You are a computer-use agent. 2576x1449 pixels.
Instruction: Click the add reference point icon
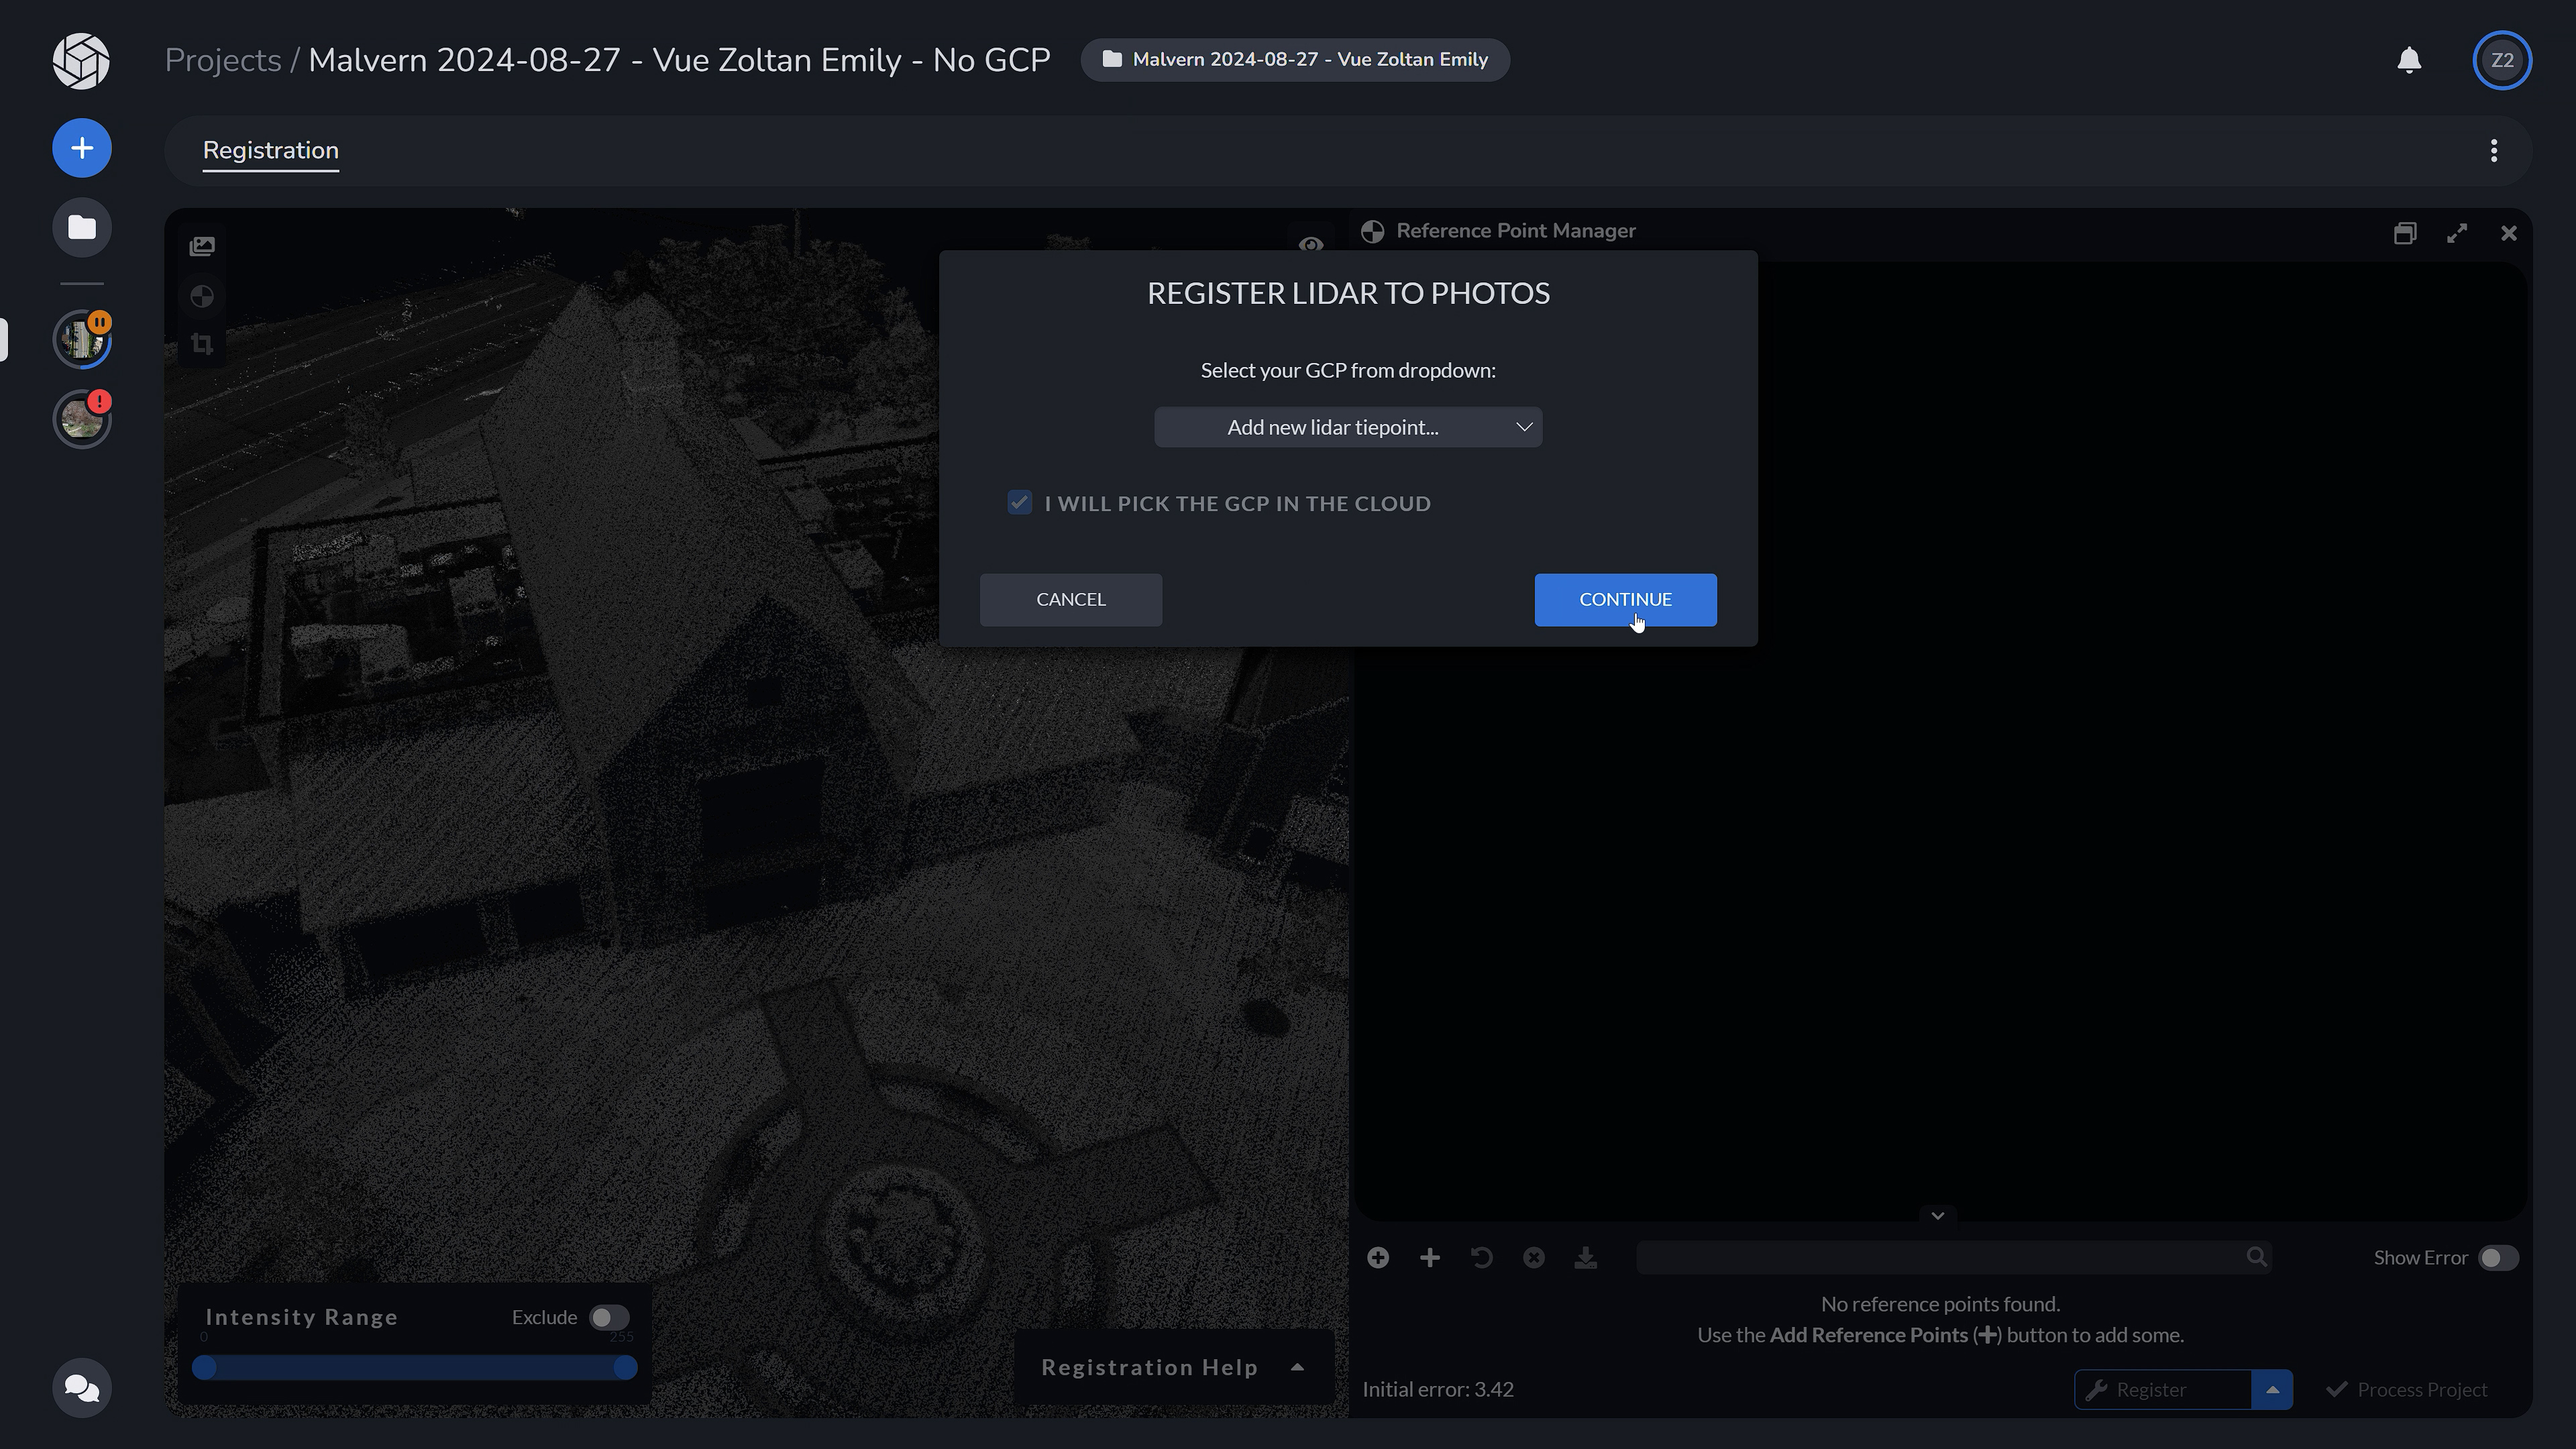tap(1379, 1256)
